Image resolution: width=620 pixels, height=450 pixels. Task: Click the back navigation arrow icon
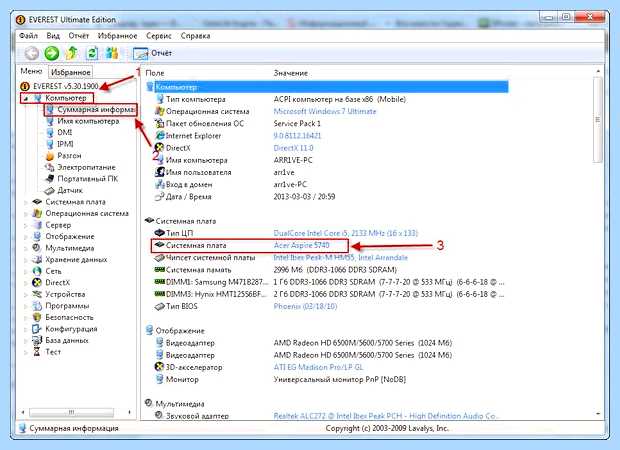click(x=32, y=53)
